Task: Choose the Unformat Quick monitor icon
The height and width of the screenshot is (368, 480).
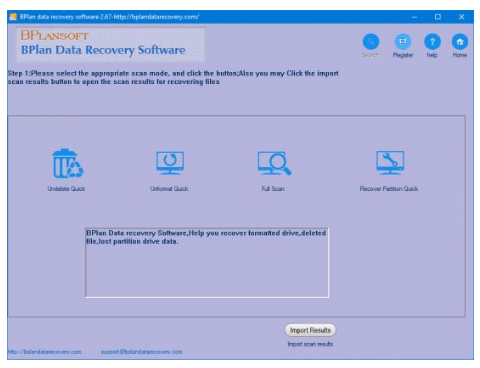Action: [x=170, y=163]
